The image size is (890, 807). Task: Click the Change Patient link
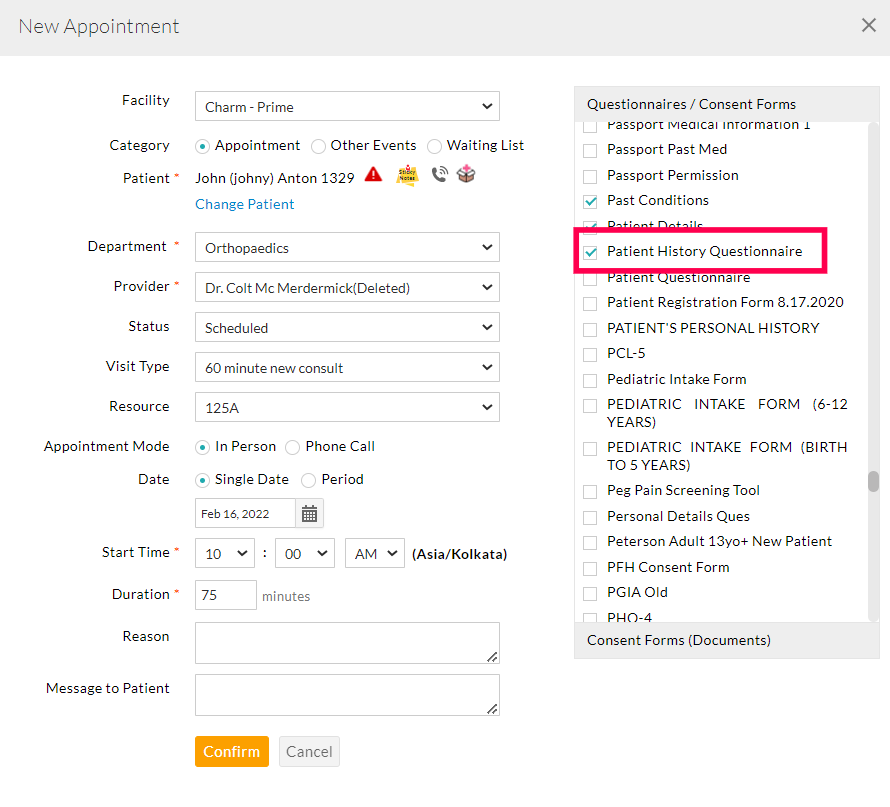tap(245, 204)
